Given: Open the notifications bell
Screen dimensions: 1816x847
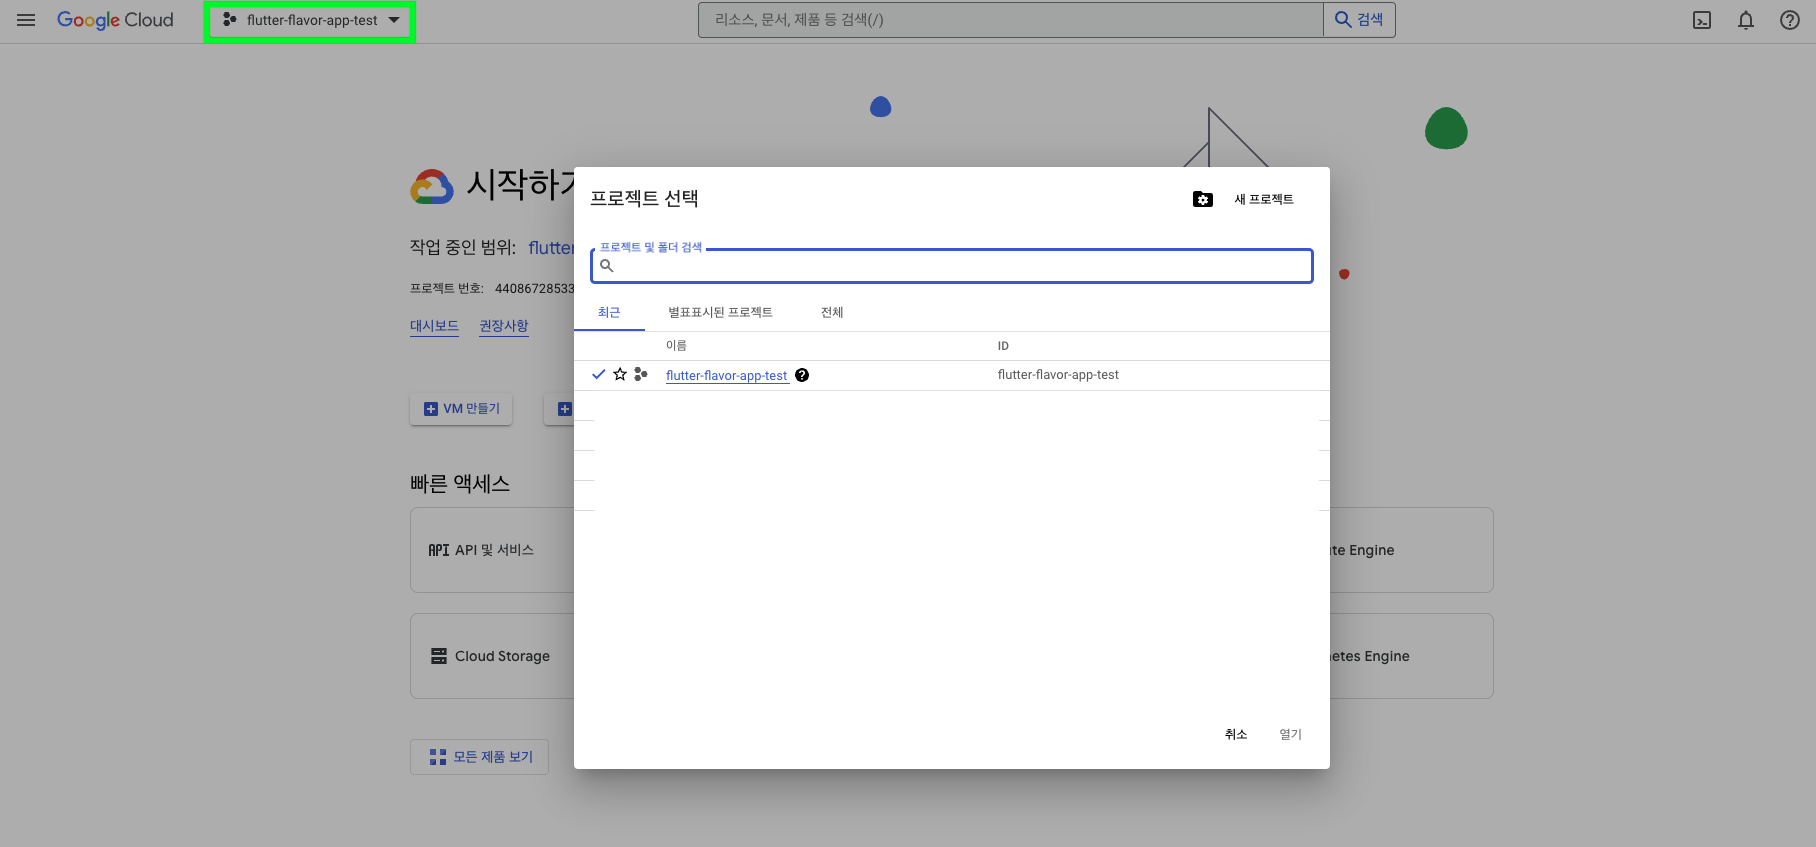Looking at the screenshot, I should point(1746,20).
